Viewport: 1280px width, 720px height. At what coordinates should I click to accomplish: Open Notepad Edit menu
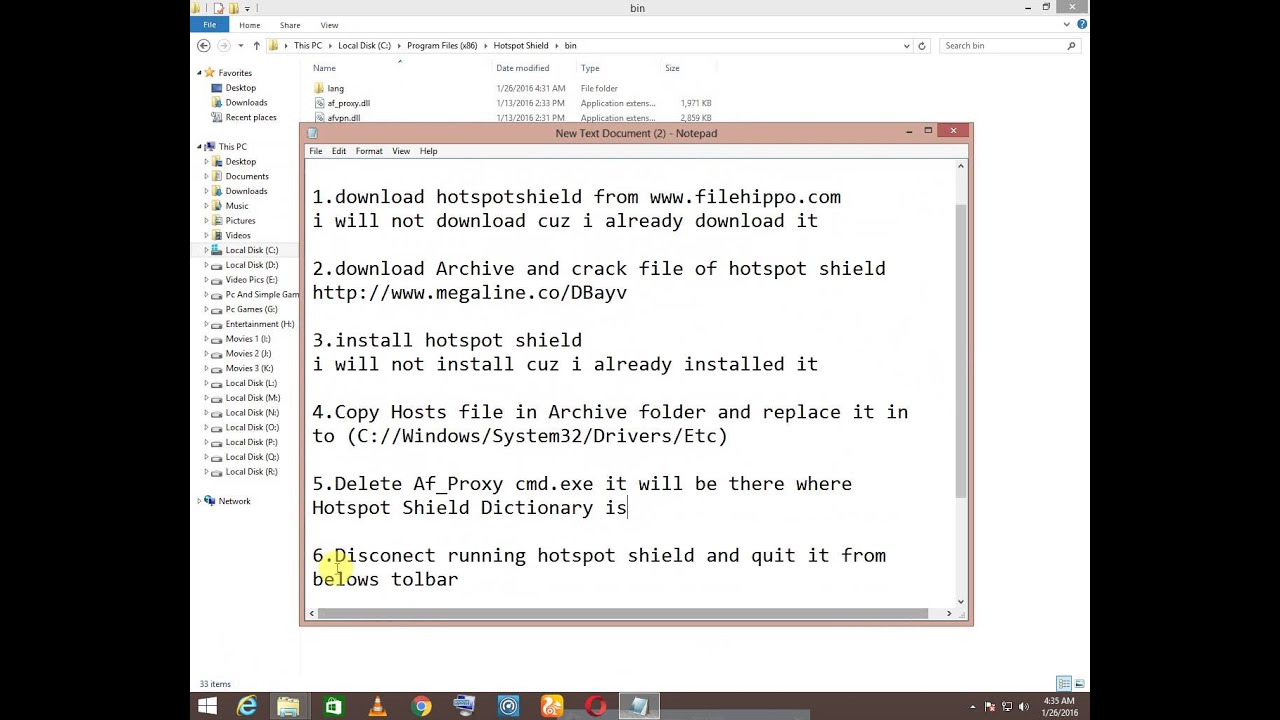pyautogui.click(x=339, y=151)
